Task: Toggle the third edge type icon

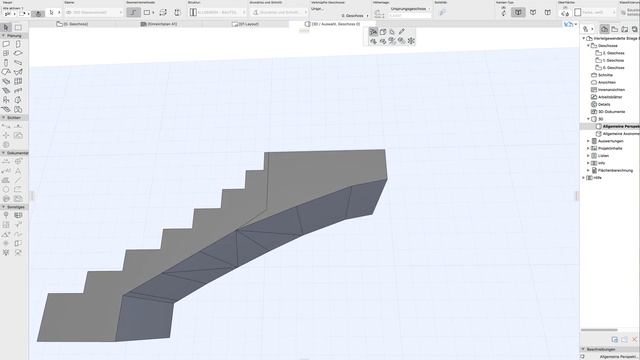Action: [x=533, y=13]
